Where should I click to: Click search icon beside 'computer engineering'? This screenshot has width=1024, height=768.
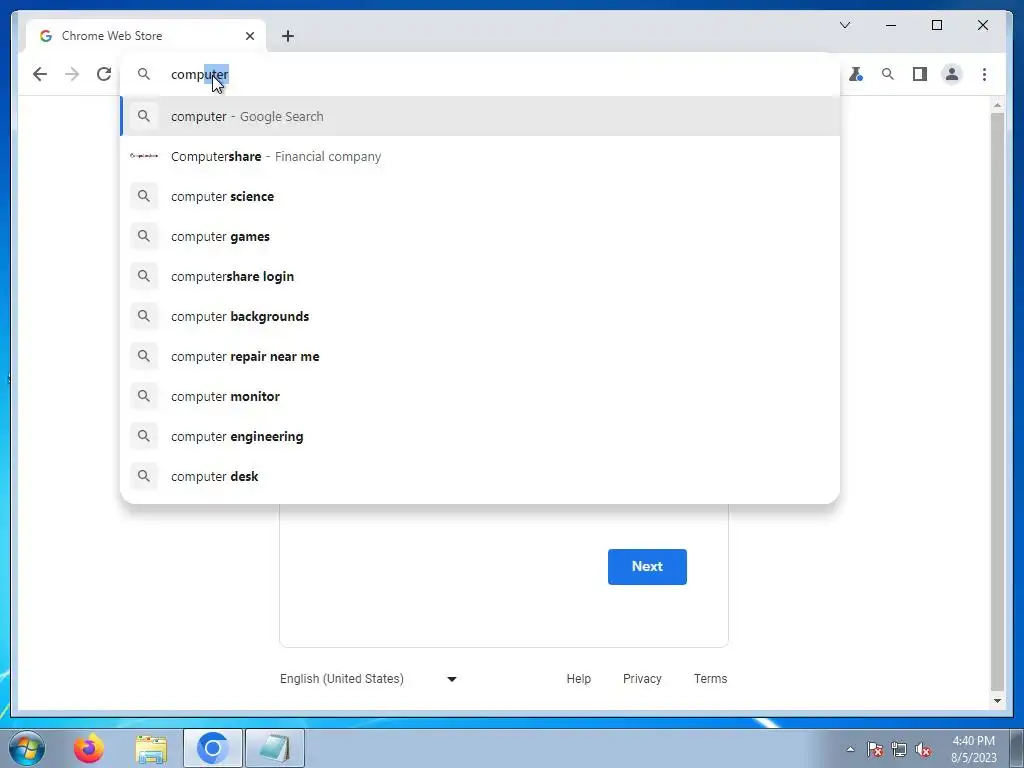pos(144,436)
